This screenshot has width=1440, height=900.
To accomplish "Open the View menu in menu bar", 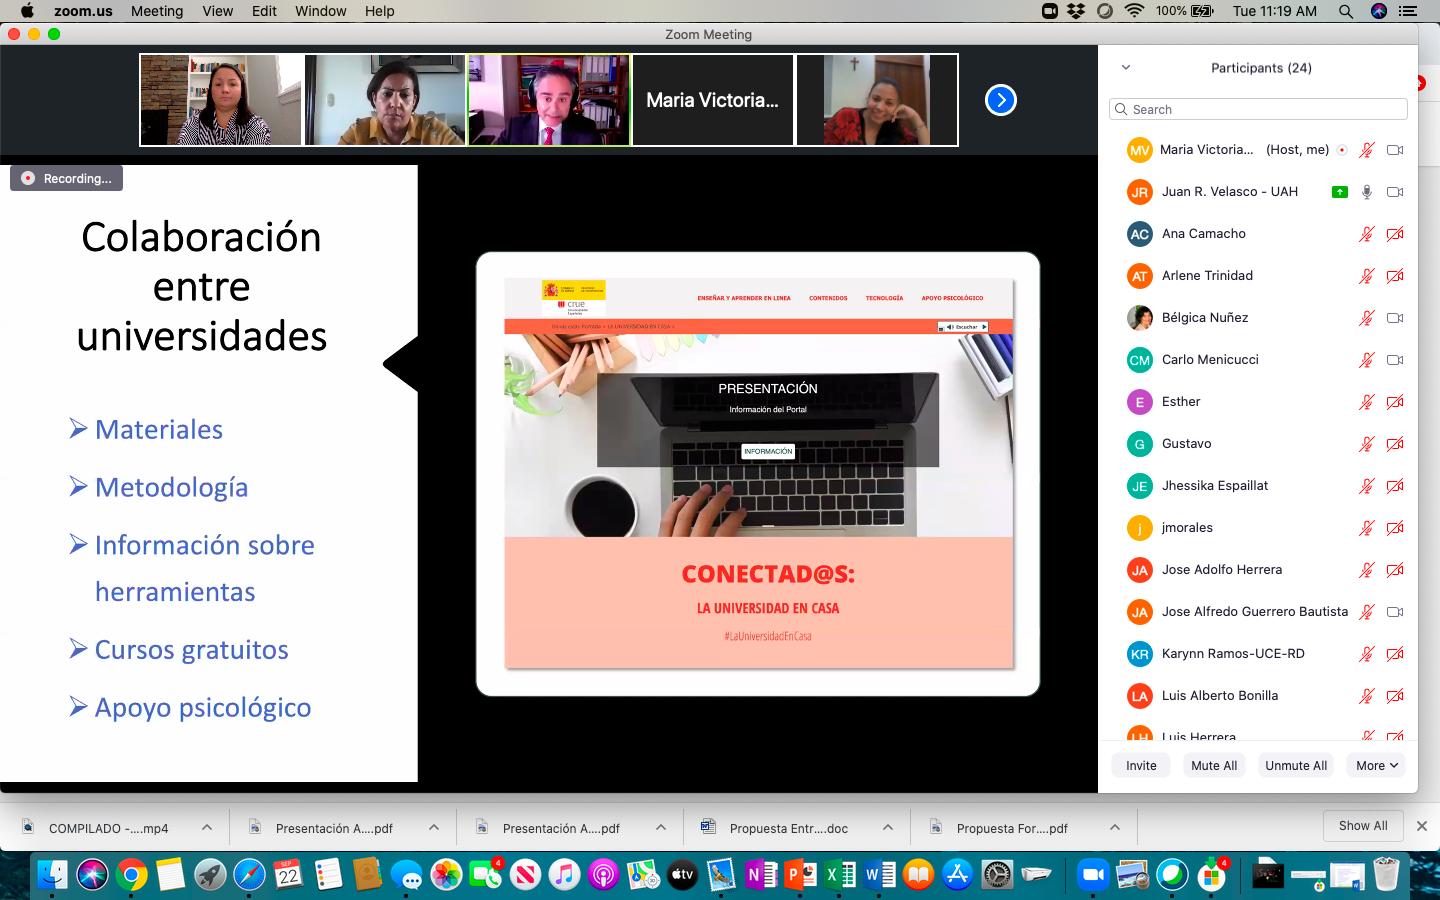I will 217,11.
